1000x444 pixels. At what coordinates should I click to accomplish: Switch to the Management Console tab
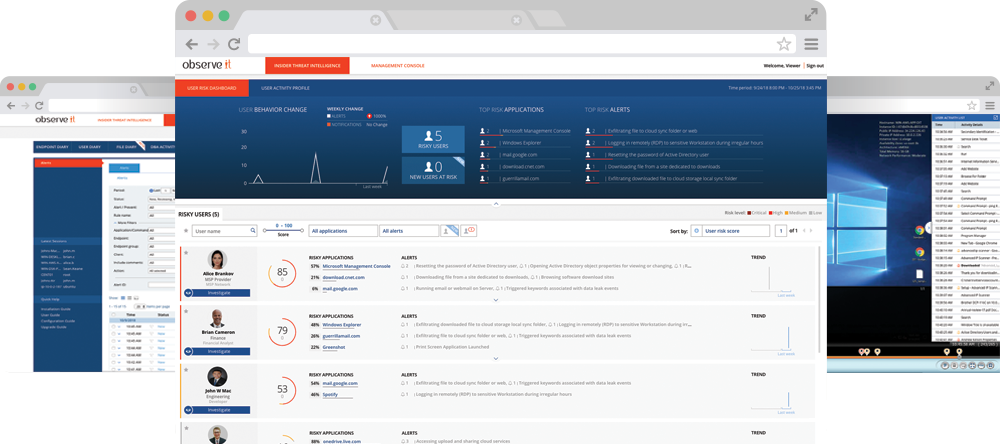(x=397, y=66)
